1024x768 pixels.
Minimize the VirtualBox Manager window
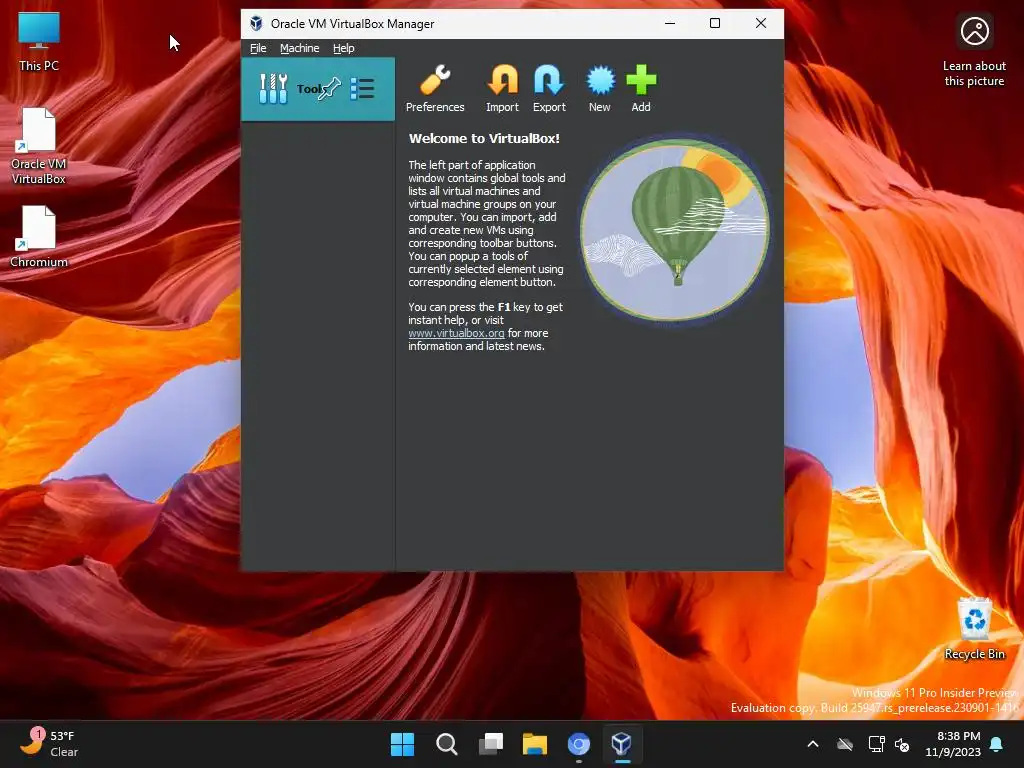point(669,24)
